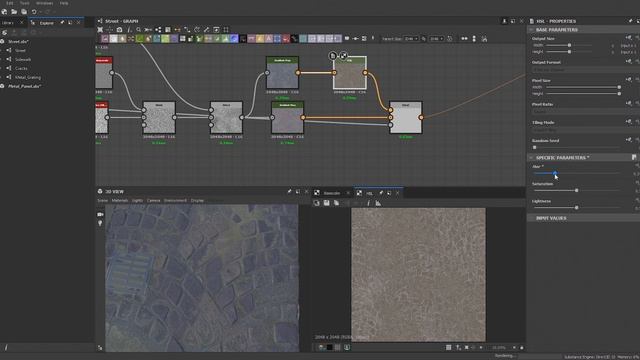Expand the Input Values section
This screenshot has height=360, width=640.
[x=551, y=218]
